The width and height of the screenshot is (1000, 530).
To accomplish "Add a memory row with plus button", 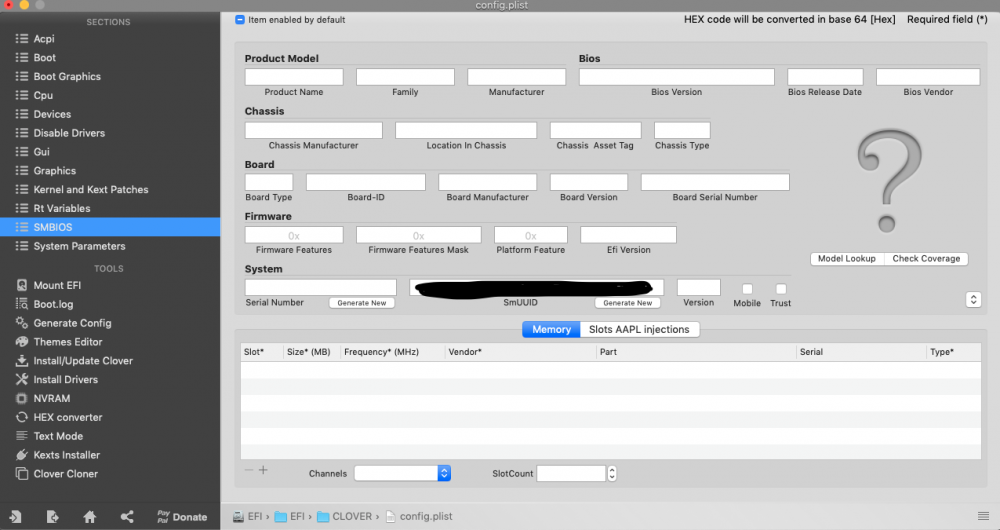I will 263,470.
